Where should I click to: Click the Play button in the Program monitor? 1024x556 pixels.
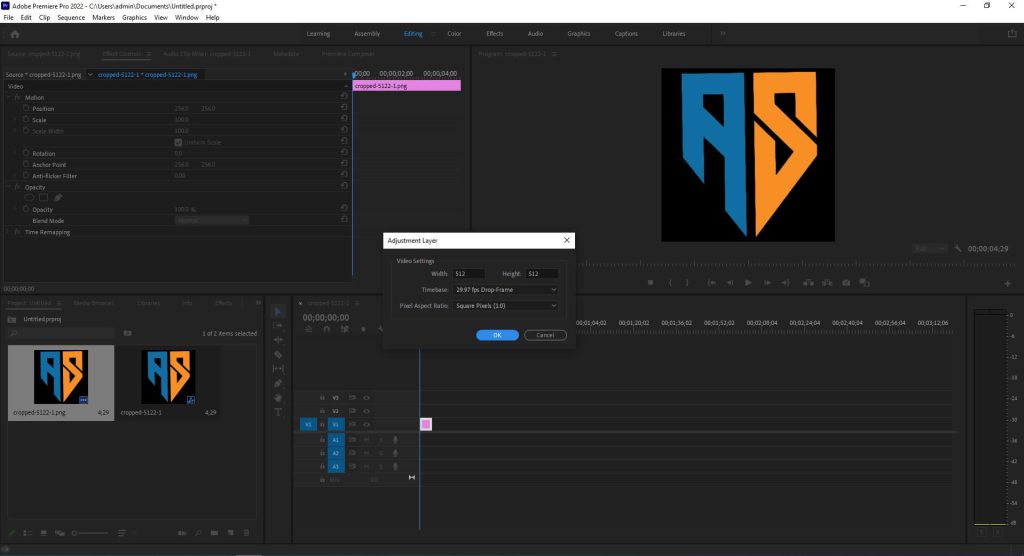click(747, 283)
